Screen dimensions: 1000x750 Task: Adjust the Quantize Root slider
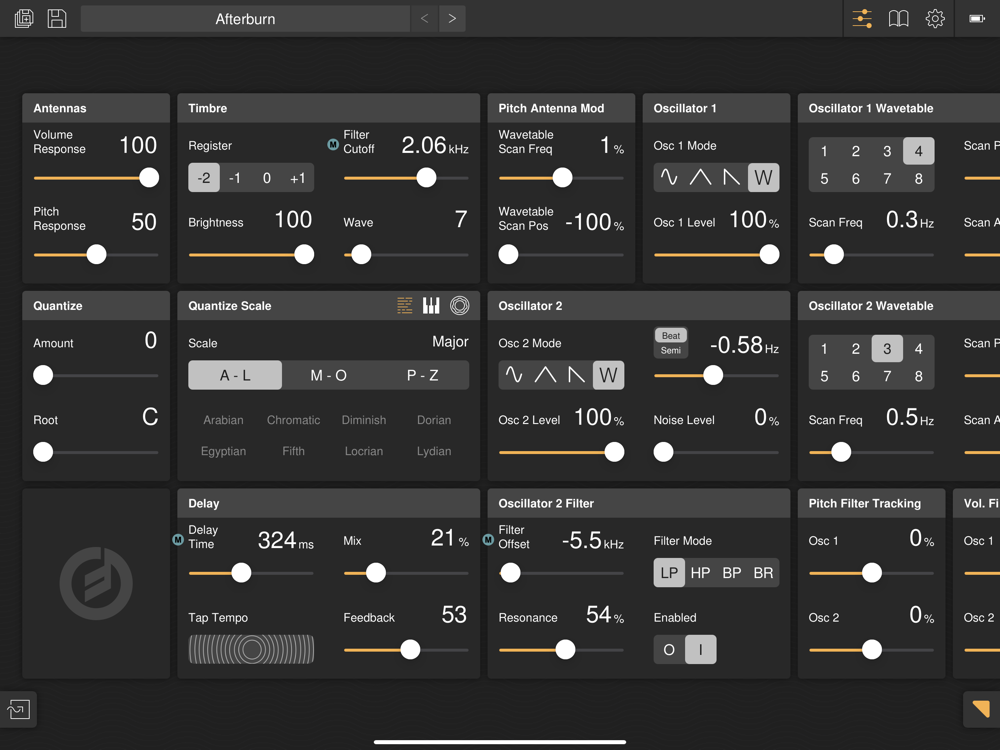96,452
